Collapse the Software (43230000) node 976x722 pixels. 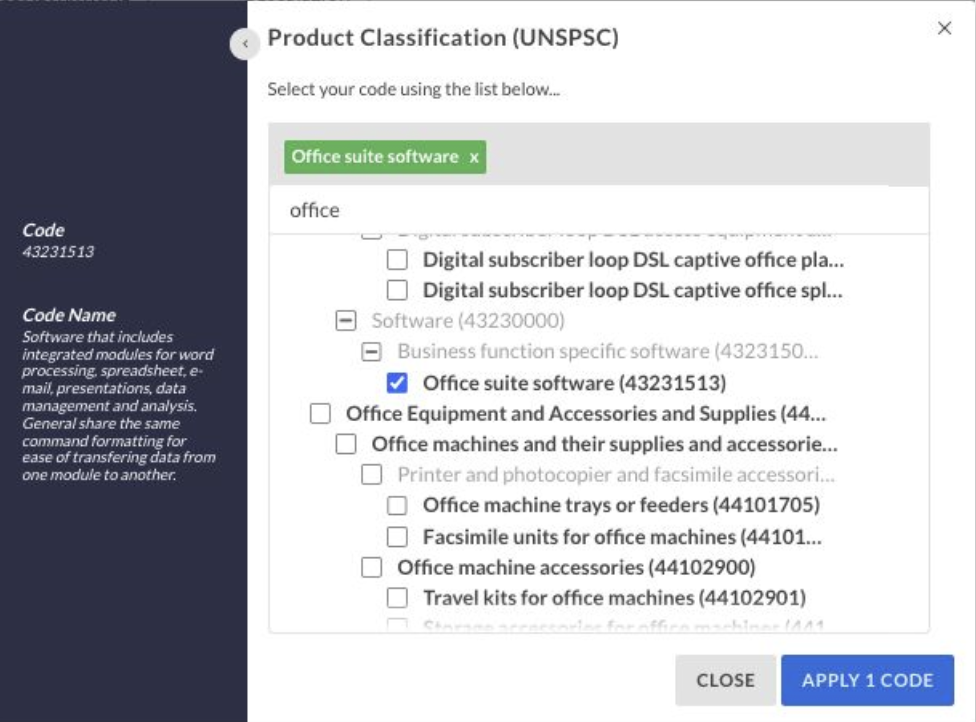point(346,322)
